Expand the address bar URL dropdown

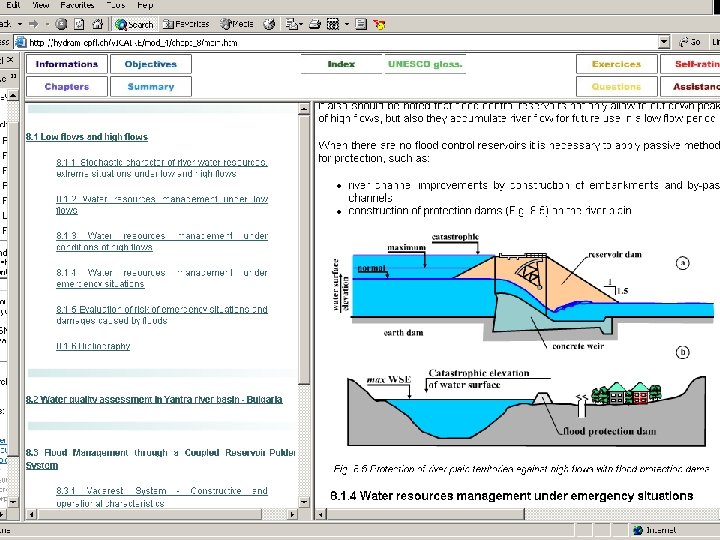[x=664, y=42]
